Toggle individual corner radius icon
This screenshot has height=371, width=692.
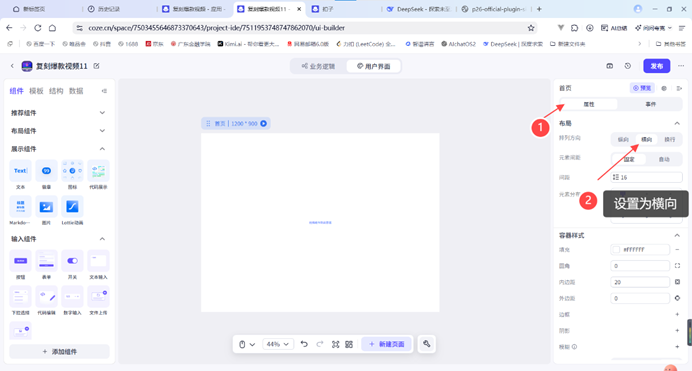coord(677,266)
